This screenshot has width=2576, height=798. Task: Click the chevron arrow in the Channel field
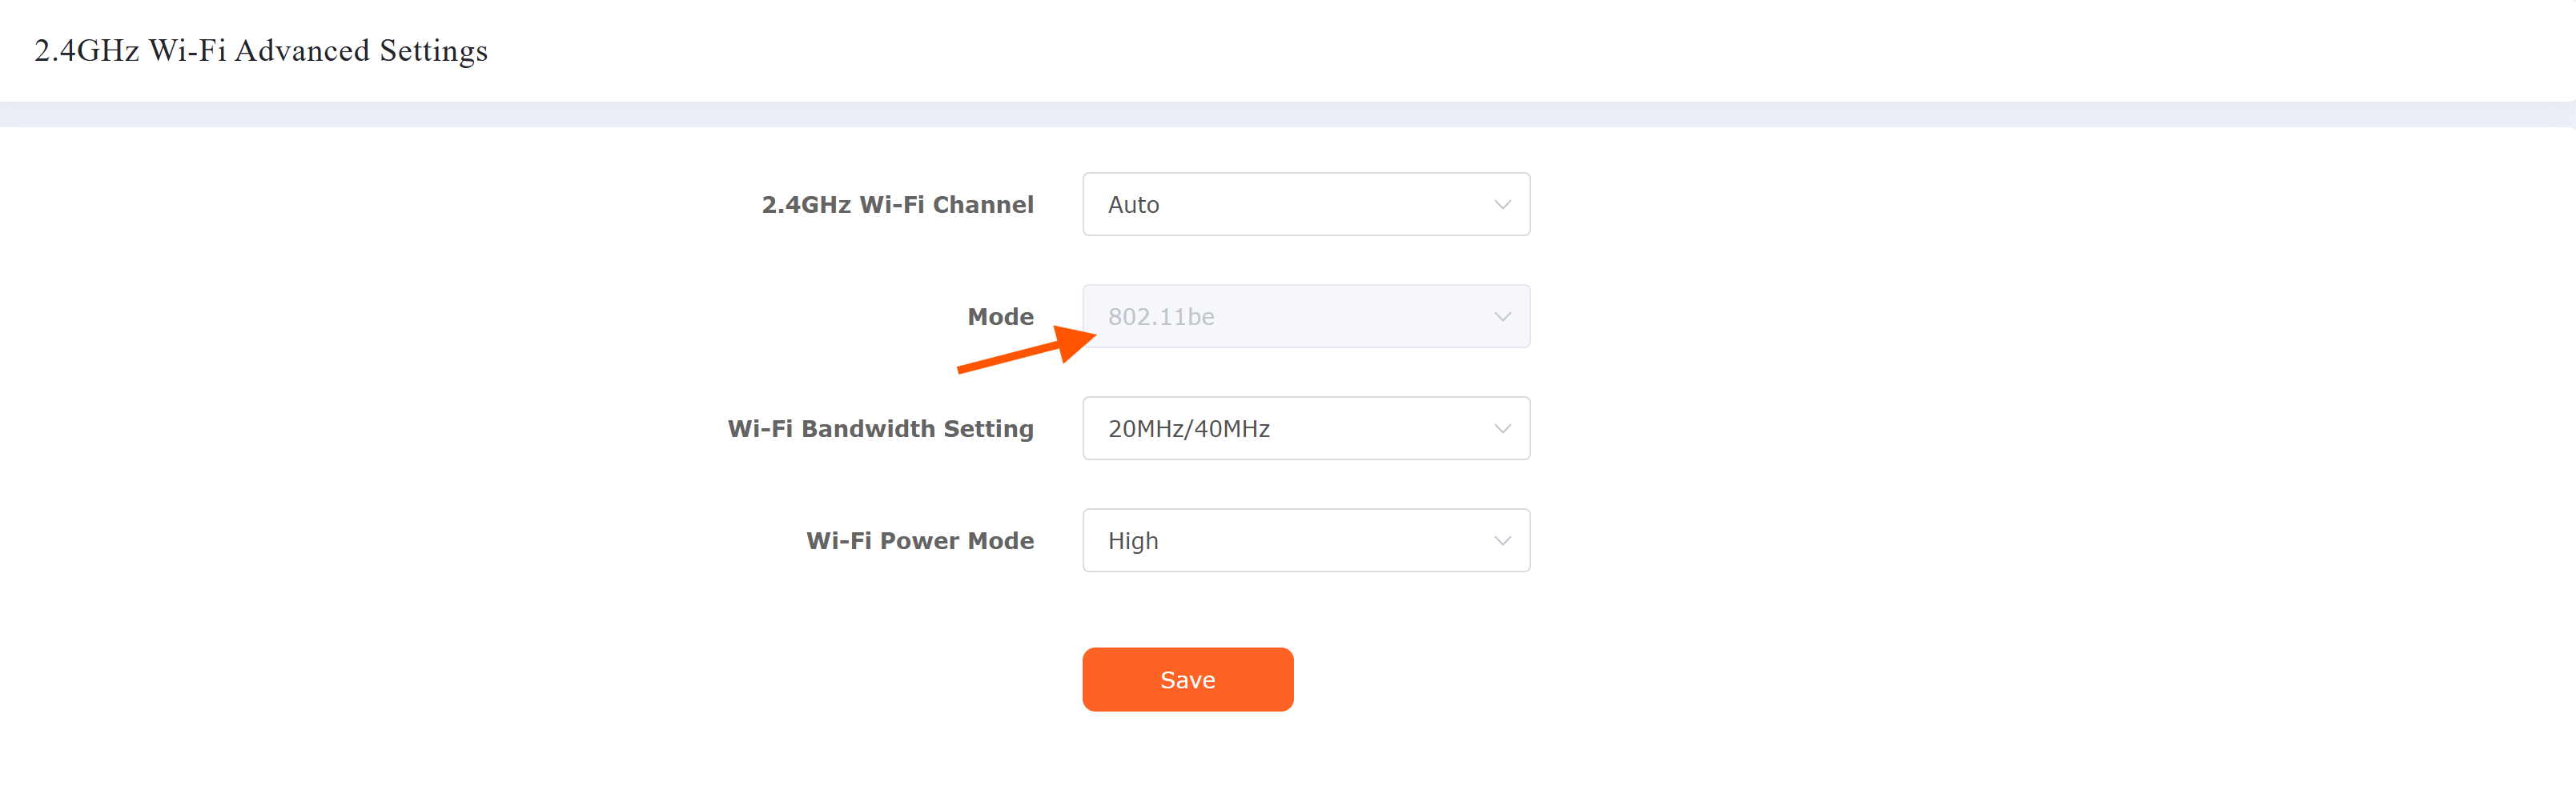pos(1501,205)
